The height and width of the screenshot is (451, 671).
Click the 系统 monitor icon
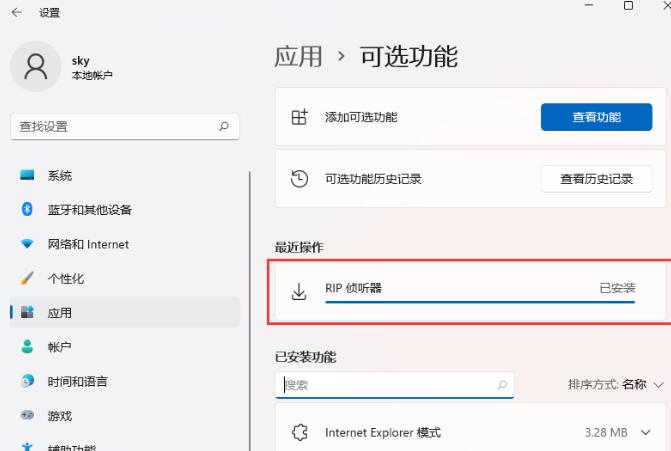click(28, 176)
